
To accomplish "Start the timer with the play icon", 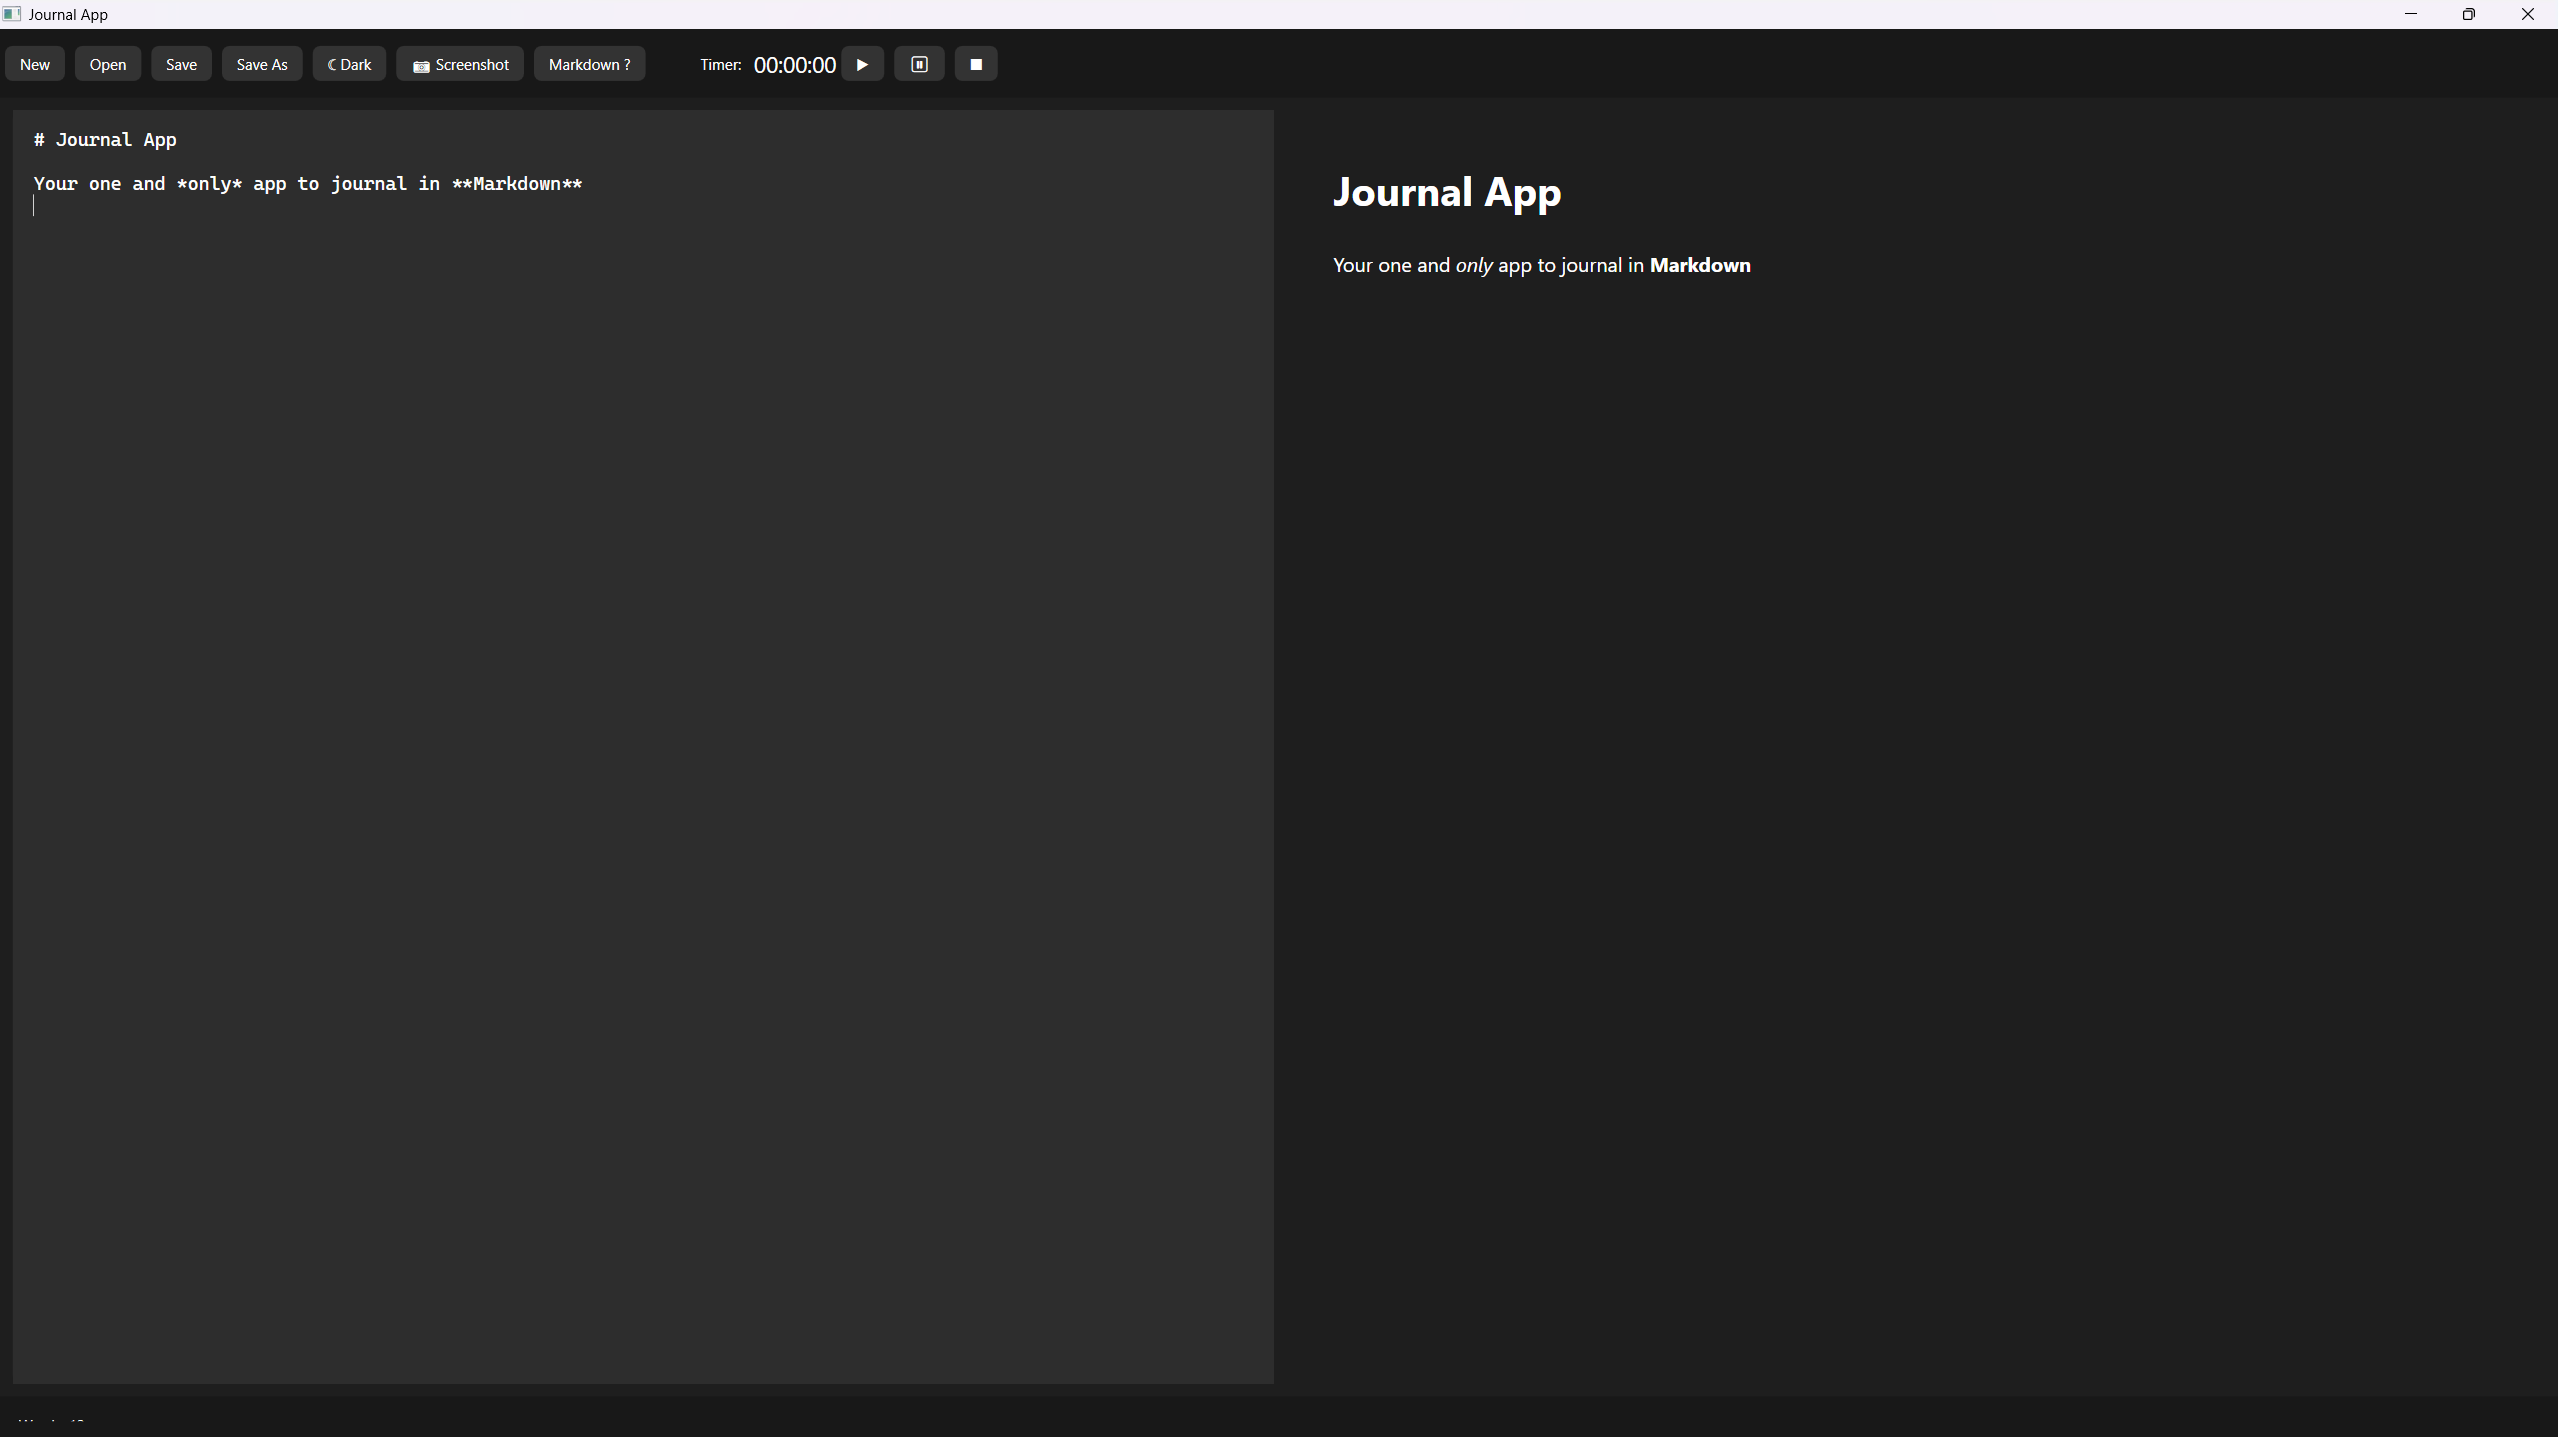I will [862, 64].
